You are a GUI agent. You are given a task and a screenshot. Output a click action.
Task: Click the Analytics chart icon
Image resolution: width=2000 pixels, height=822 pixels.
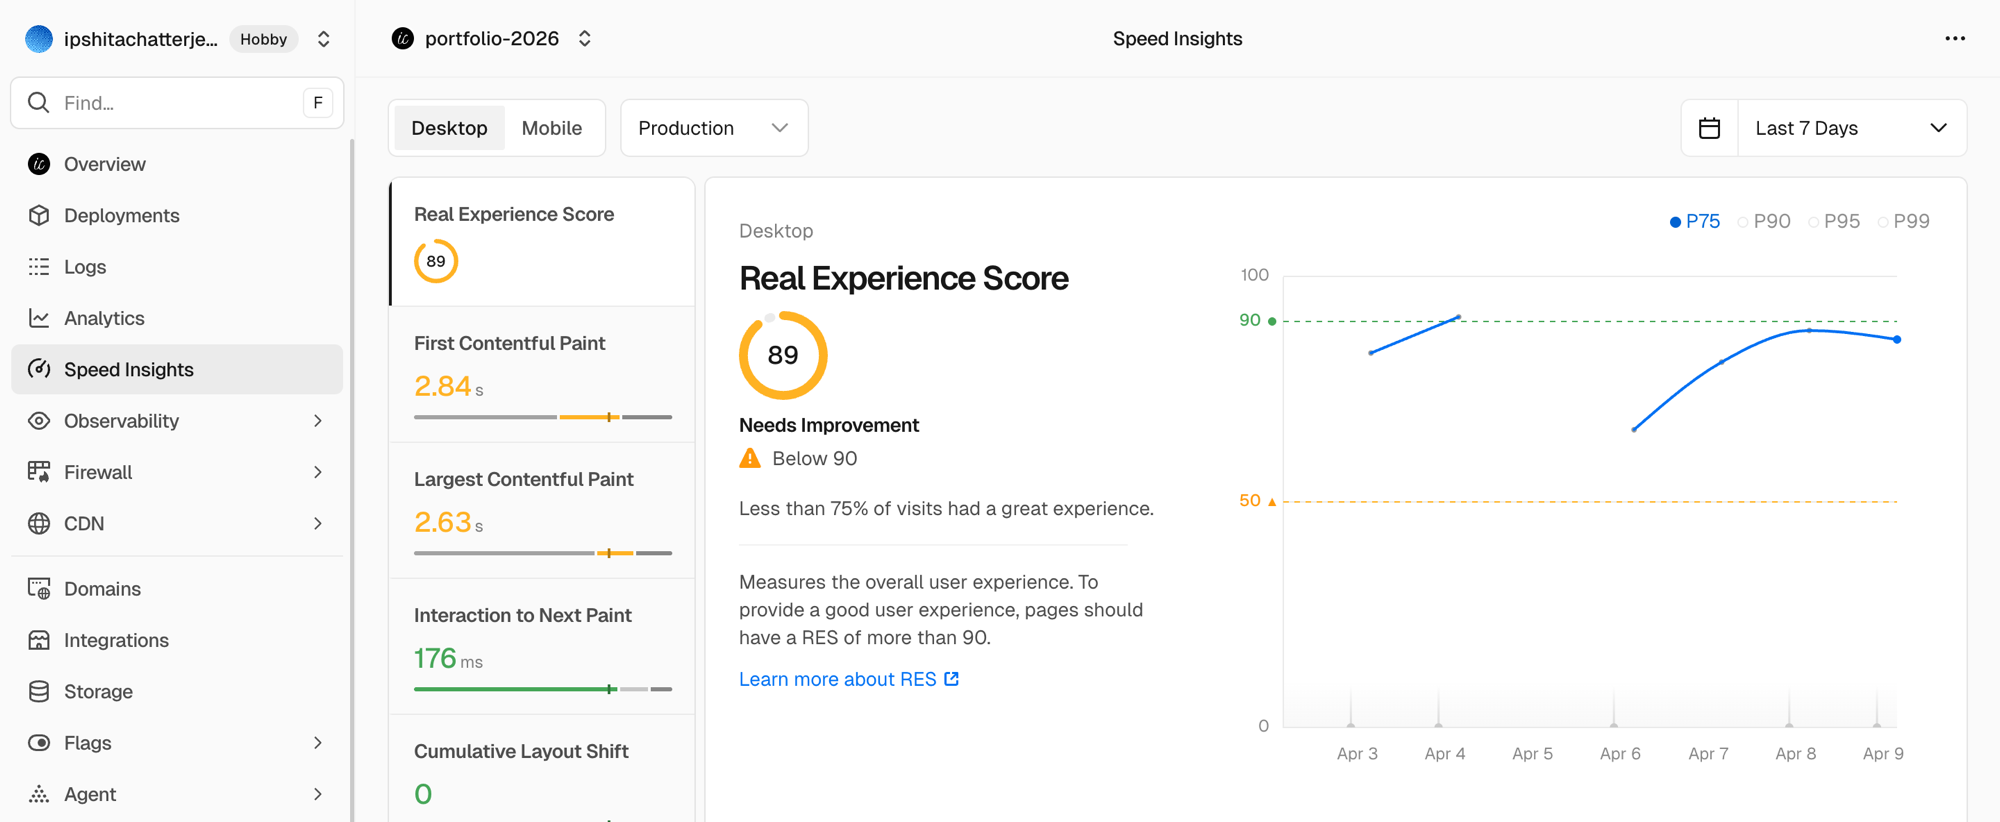click(x=39, y=318)
